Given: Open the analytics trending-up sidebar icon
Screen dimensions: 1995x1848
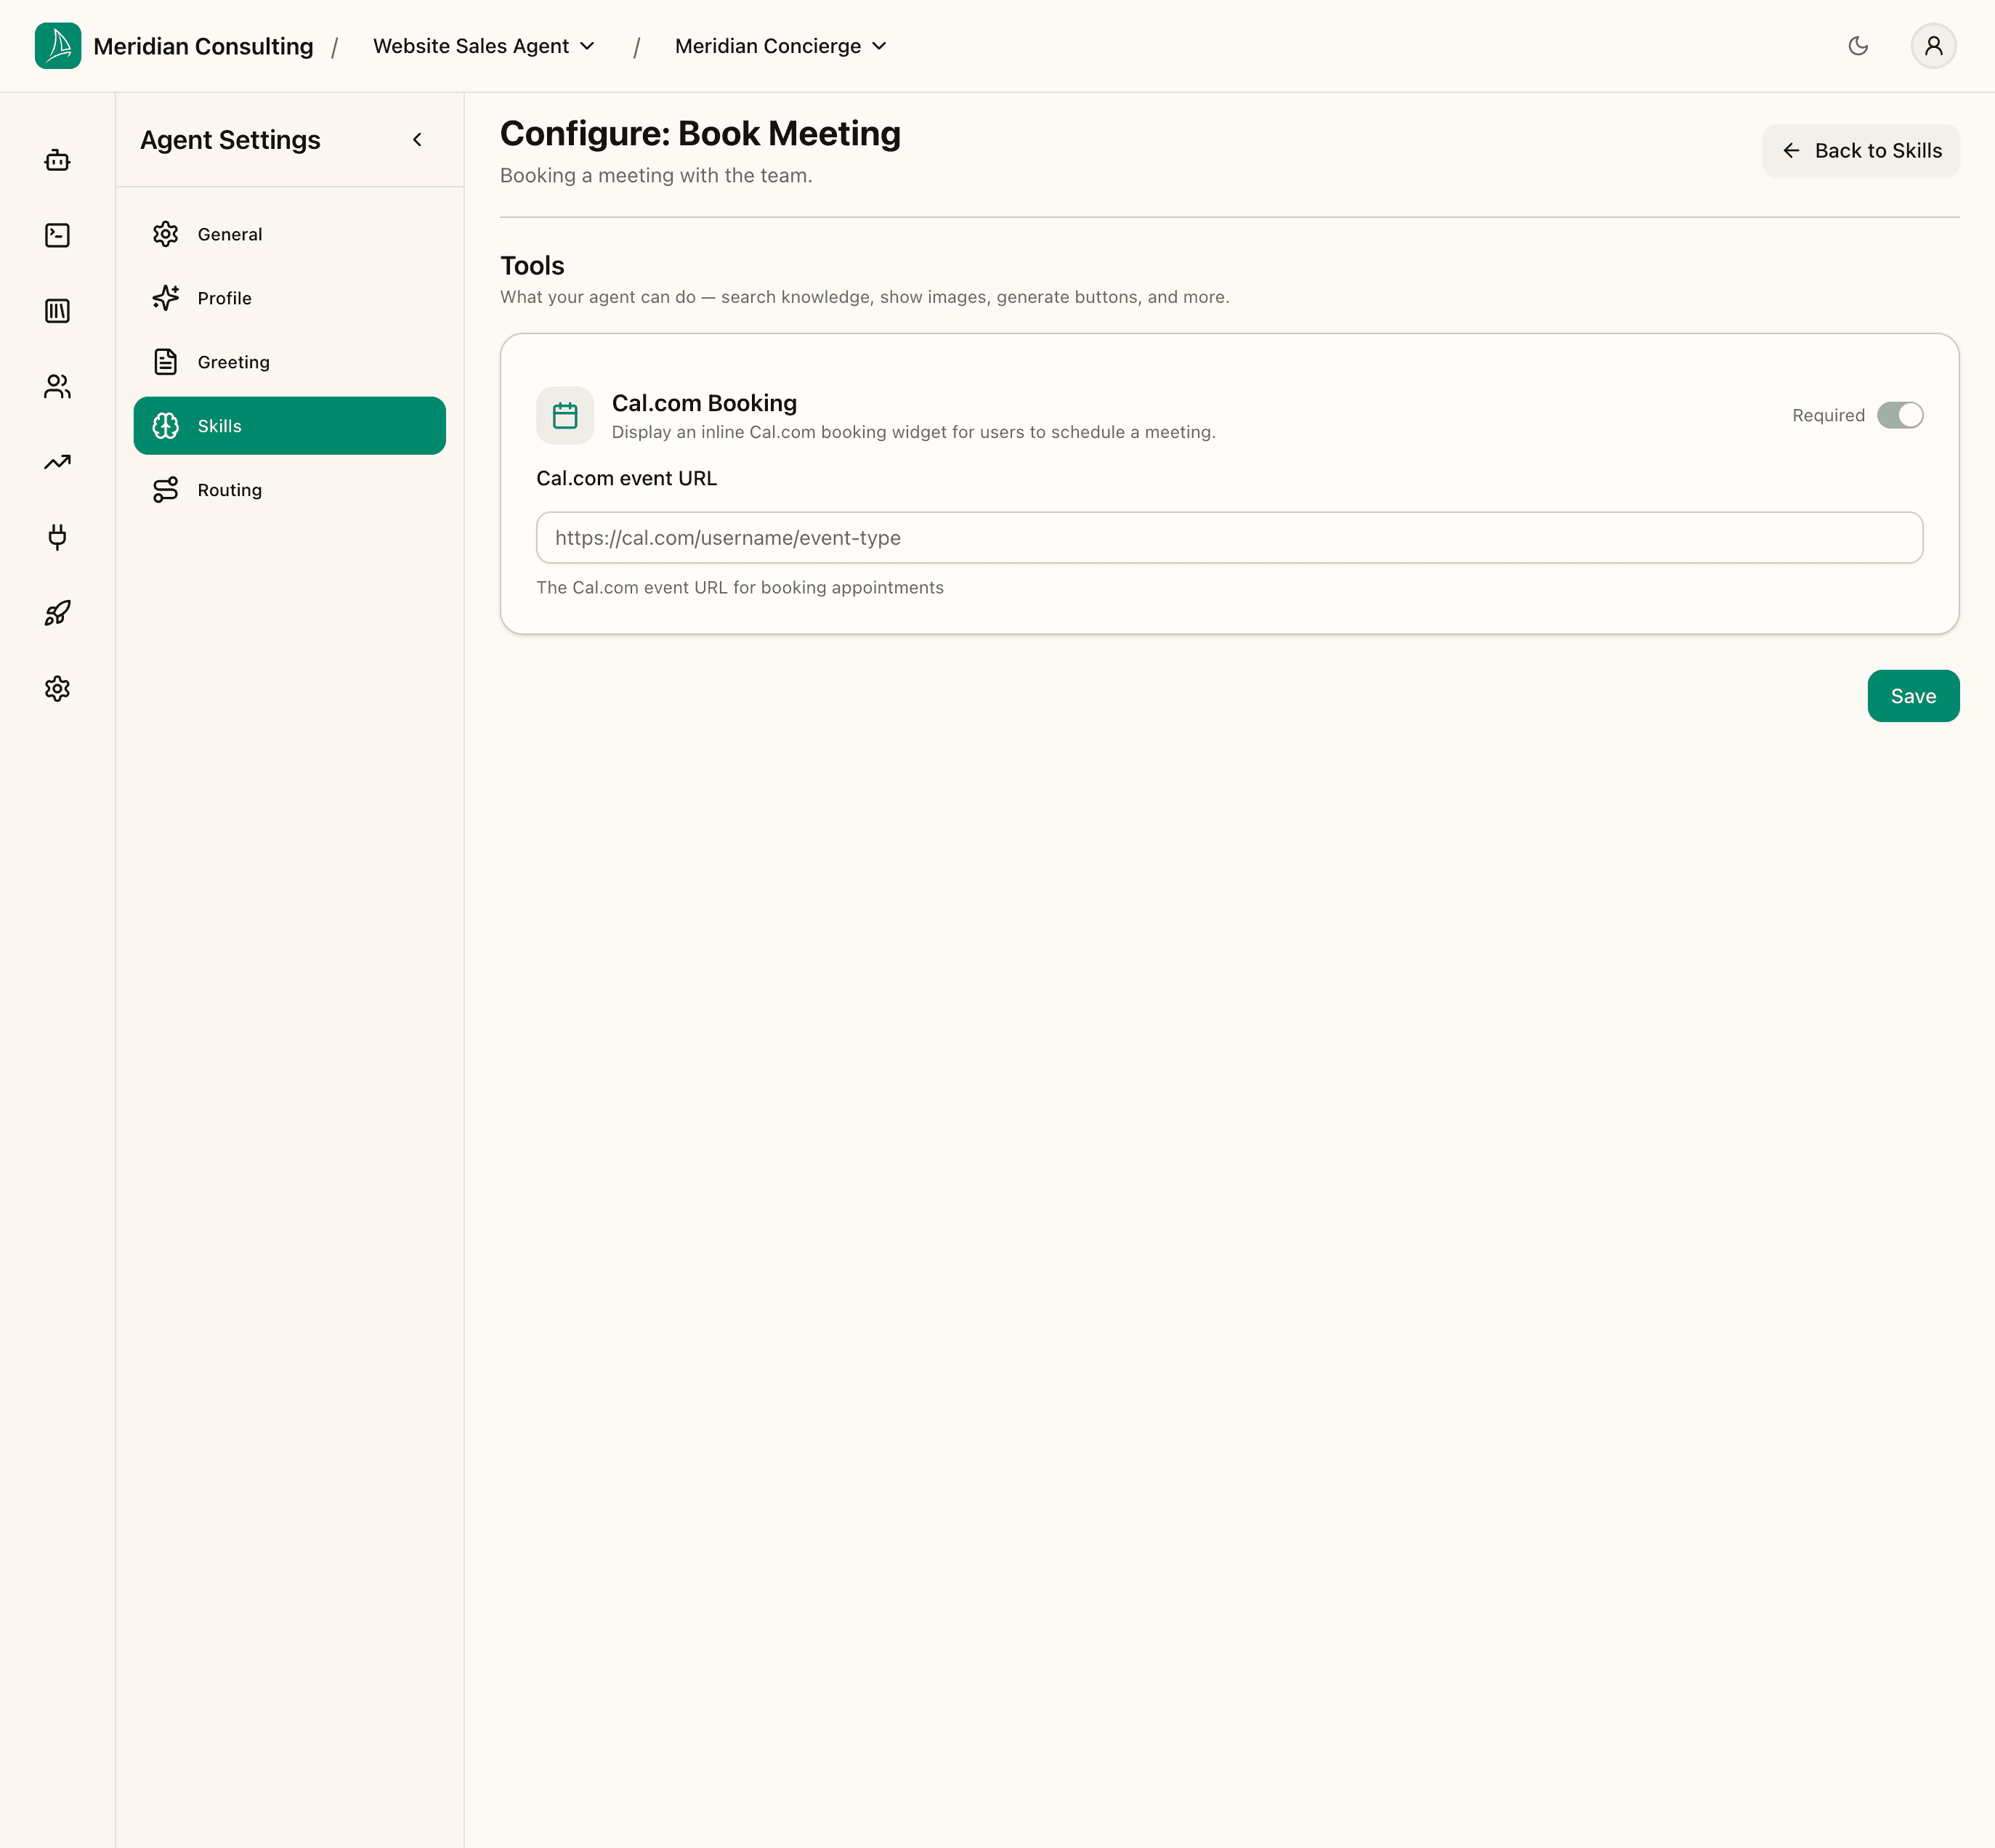Looking at the screenshot, I should pos(57,462).
